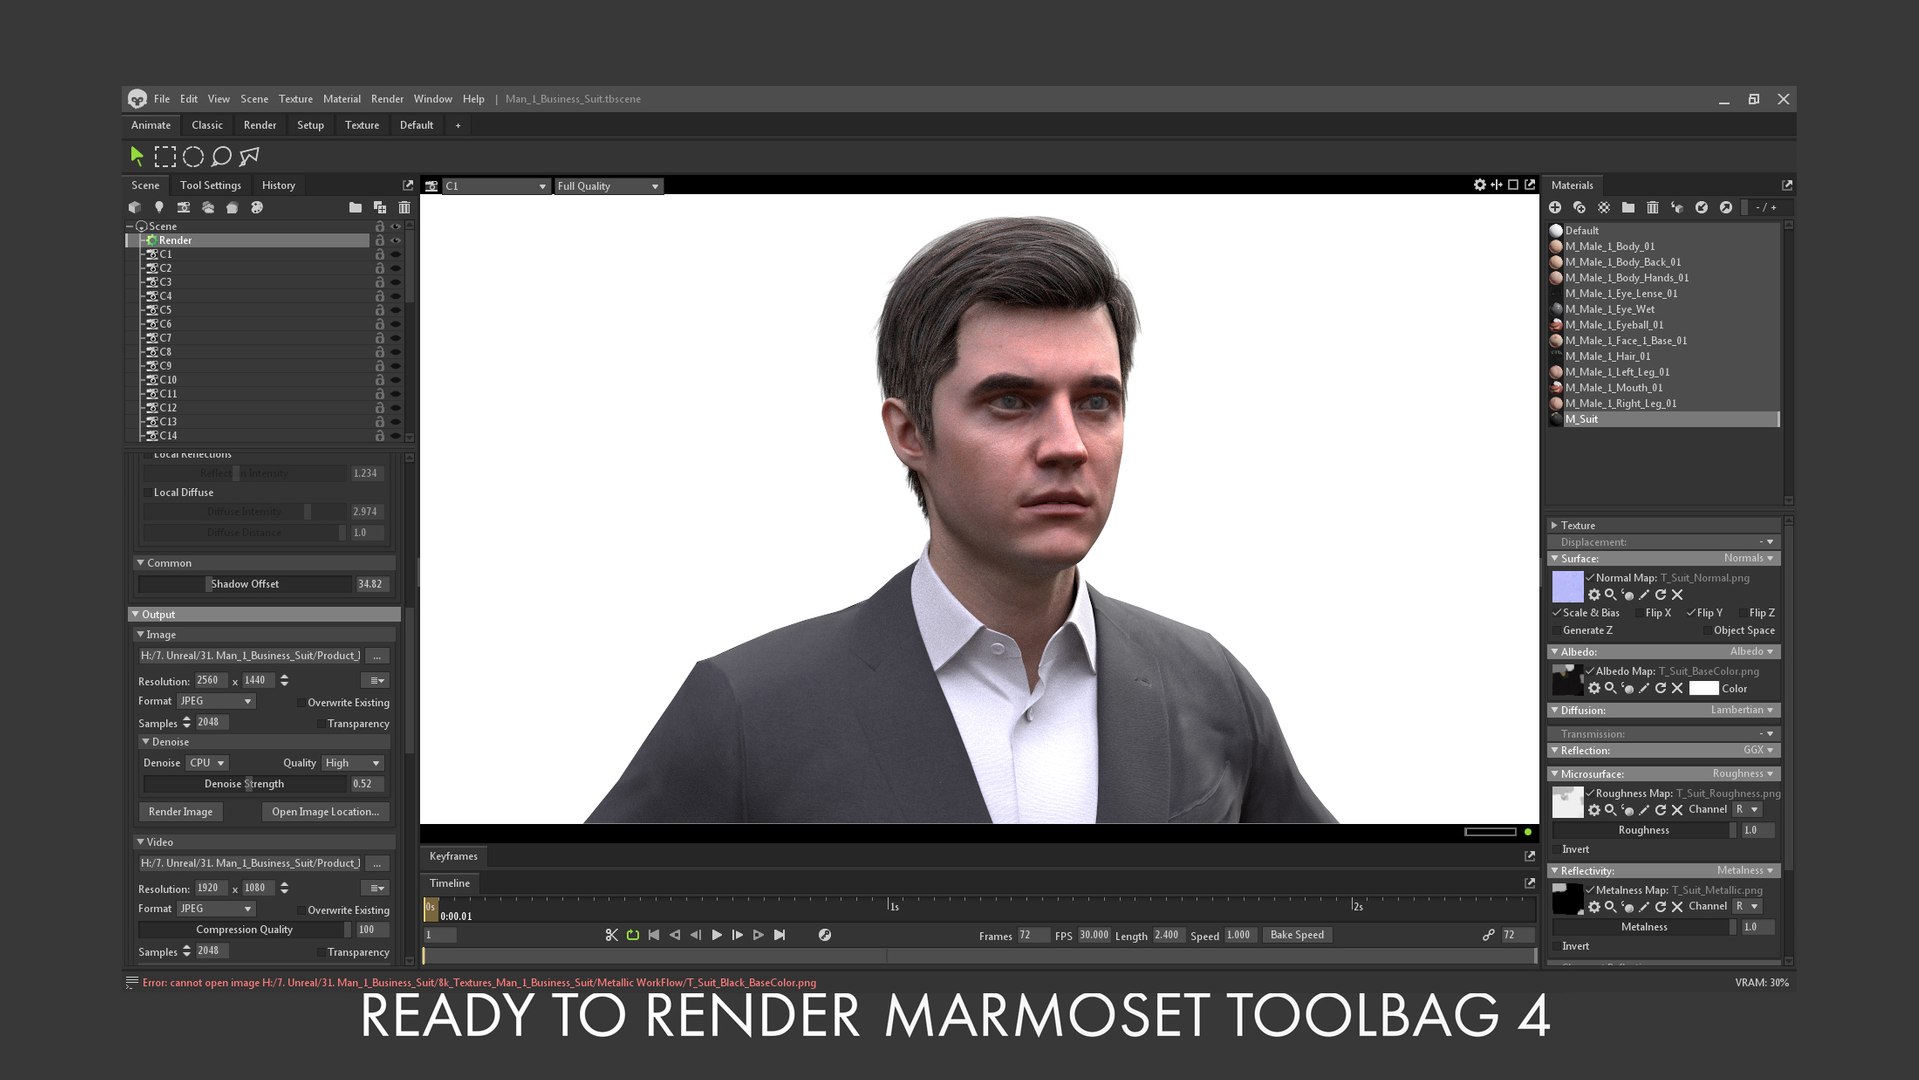This screenshot has width=1919, height=1080.
Task: Export material with outward arrow icon
Action: tap(1726, 207)
